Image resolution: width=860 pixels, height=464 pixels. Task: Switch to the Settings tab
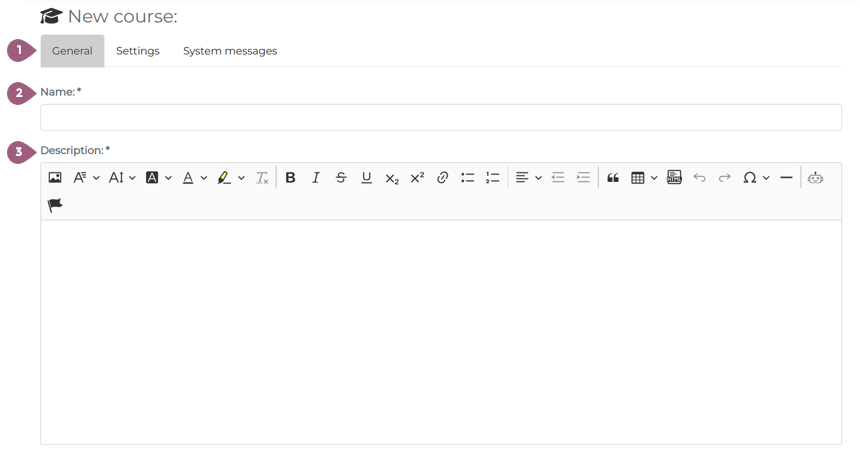[138, 51]
